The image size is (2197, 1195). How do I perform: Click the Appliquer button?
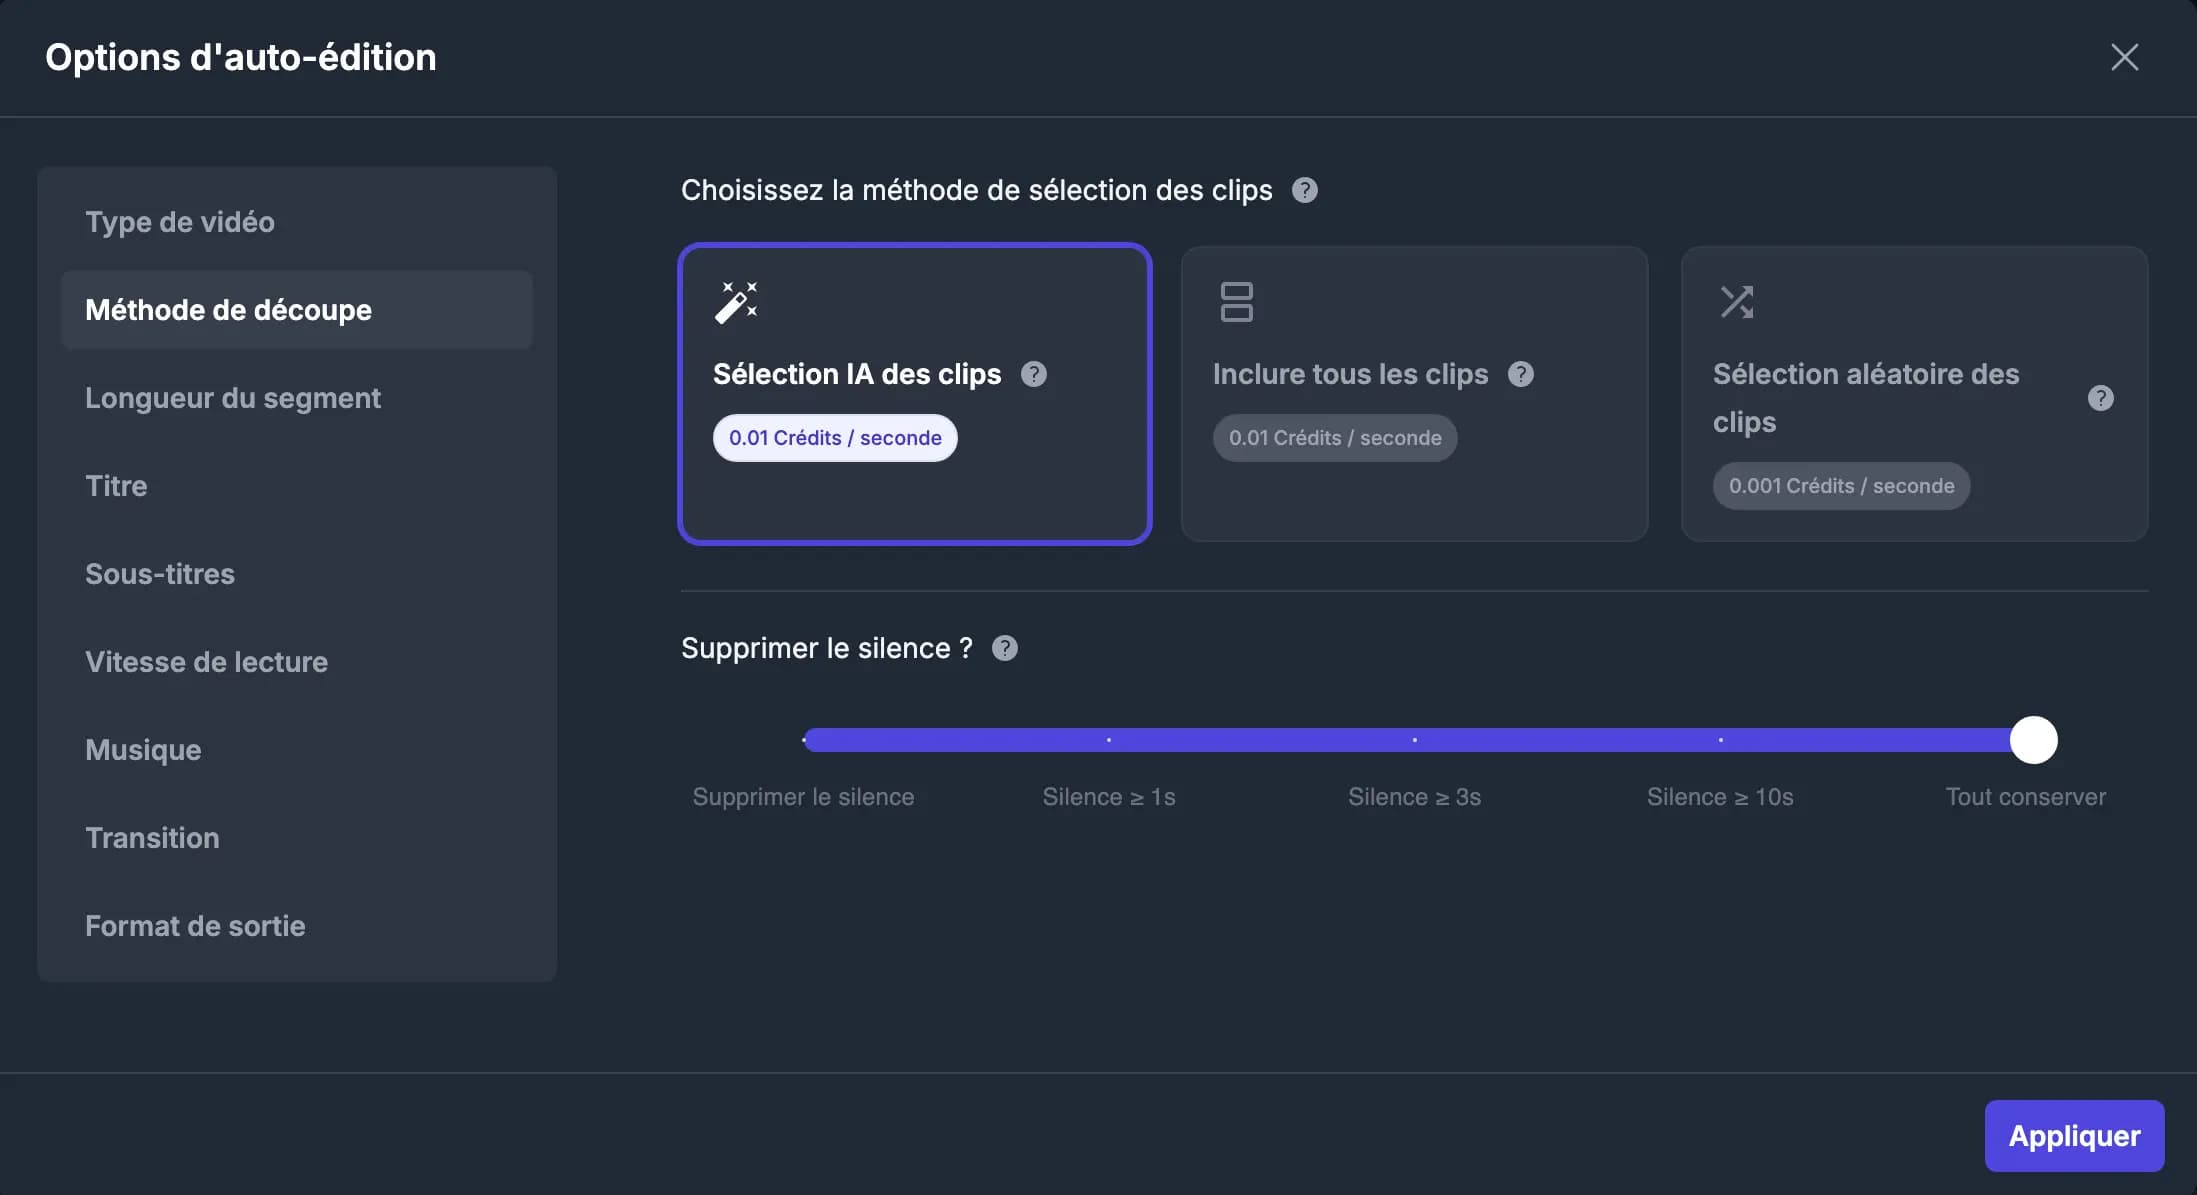(x=2073, y=1135)
